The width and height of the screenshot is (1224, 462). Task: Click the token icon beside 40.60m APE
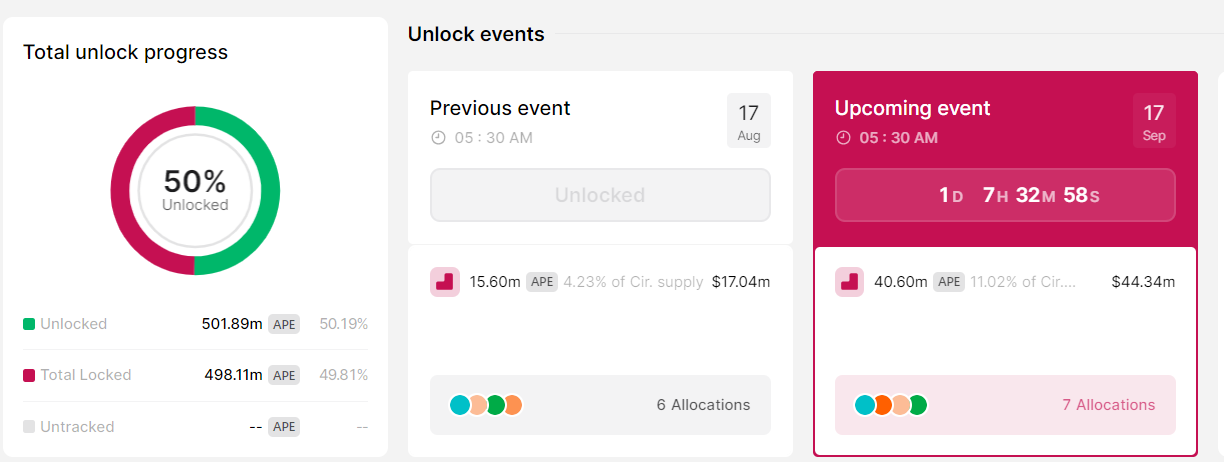coord(849,282)
